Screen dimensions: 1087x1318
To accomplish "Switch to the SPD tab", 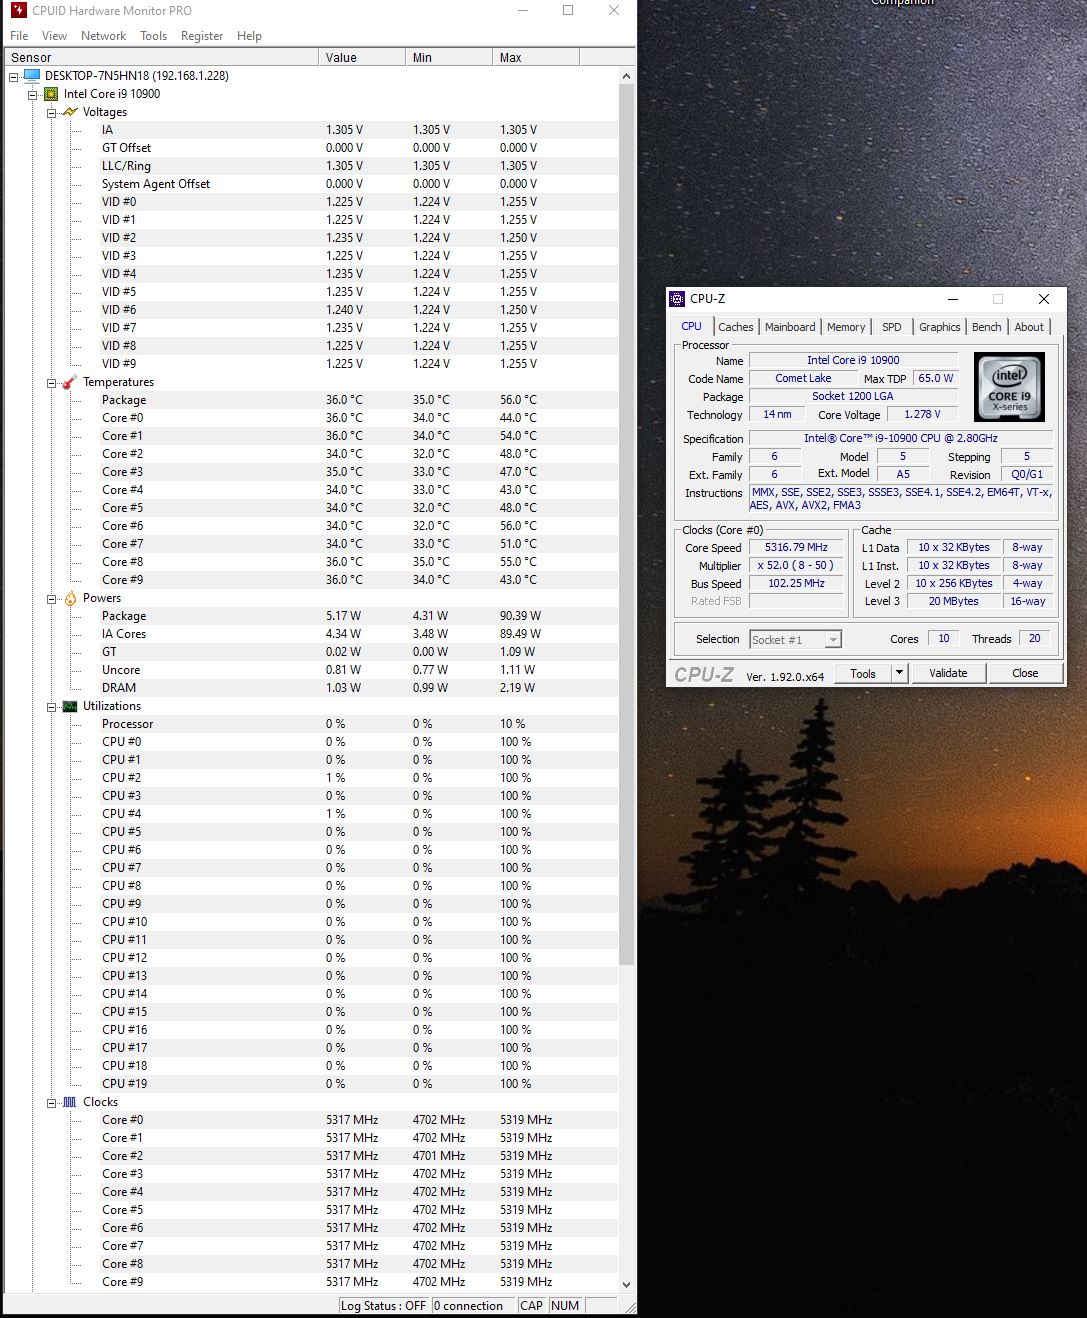I will tap(891, 327).
